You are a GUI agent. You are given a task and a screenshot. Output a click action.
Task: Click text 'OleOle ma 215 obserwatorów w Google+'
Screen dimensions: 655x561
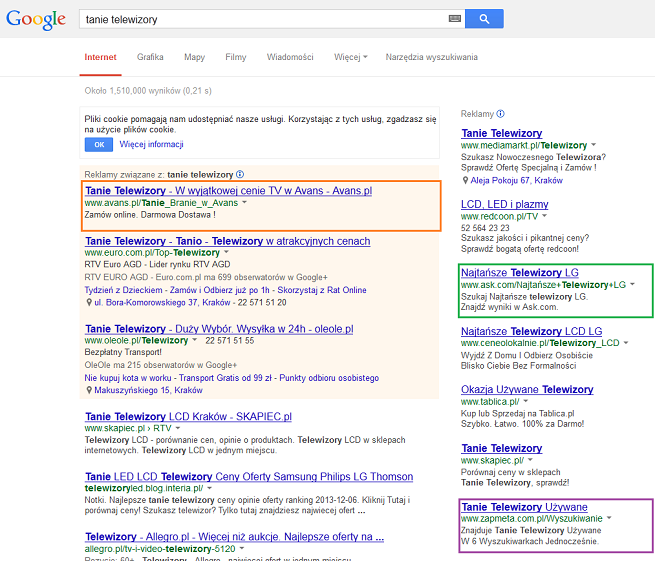(x=160, y=365)
